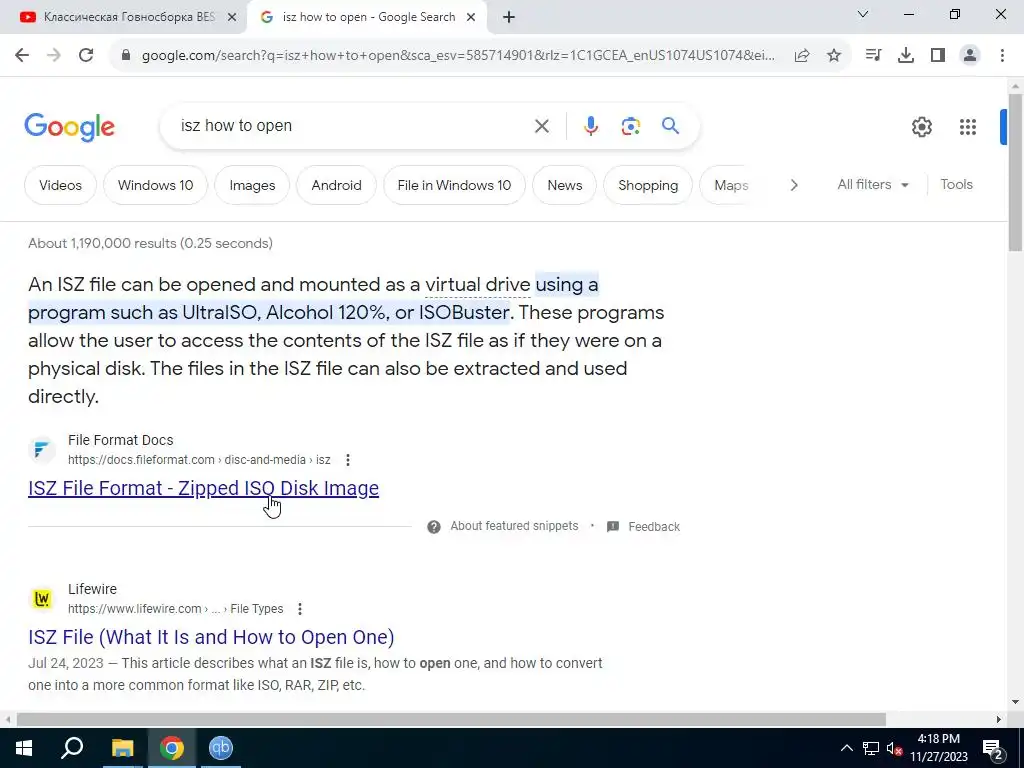Open Lifewire ISZ File article link
The height and width of the screenshot is (768, 1024).
pos(211,637)
